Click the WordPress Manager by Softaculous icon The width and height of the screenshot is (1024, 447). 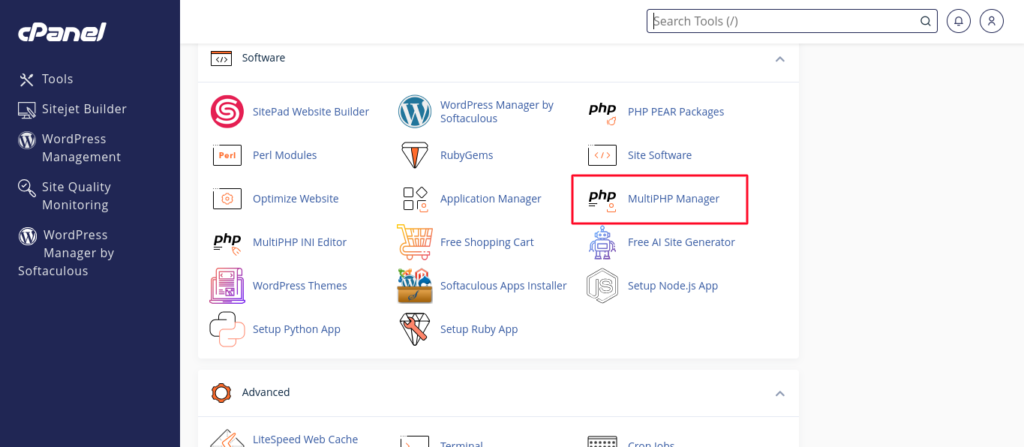(415, 112)
